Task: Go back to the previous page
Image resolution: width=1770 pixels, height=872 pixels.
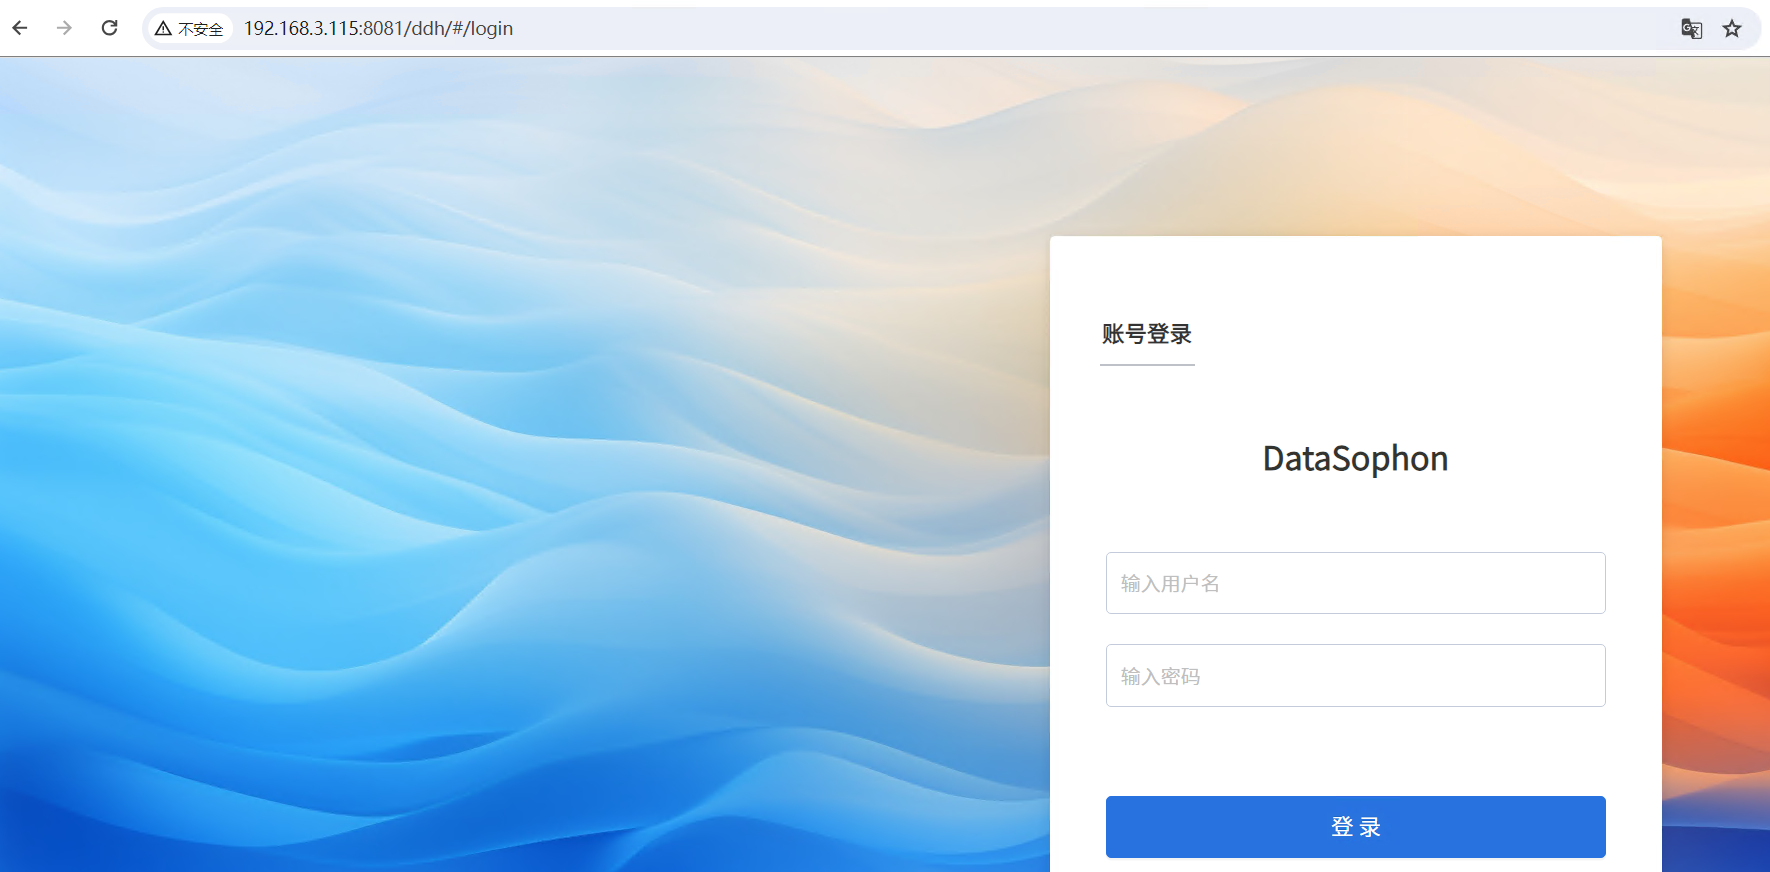Action: coord(20,28)
